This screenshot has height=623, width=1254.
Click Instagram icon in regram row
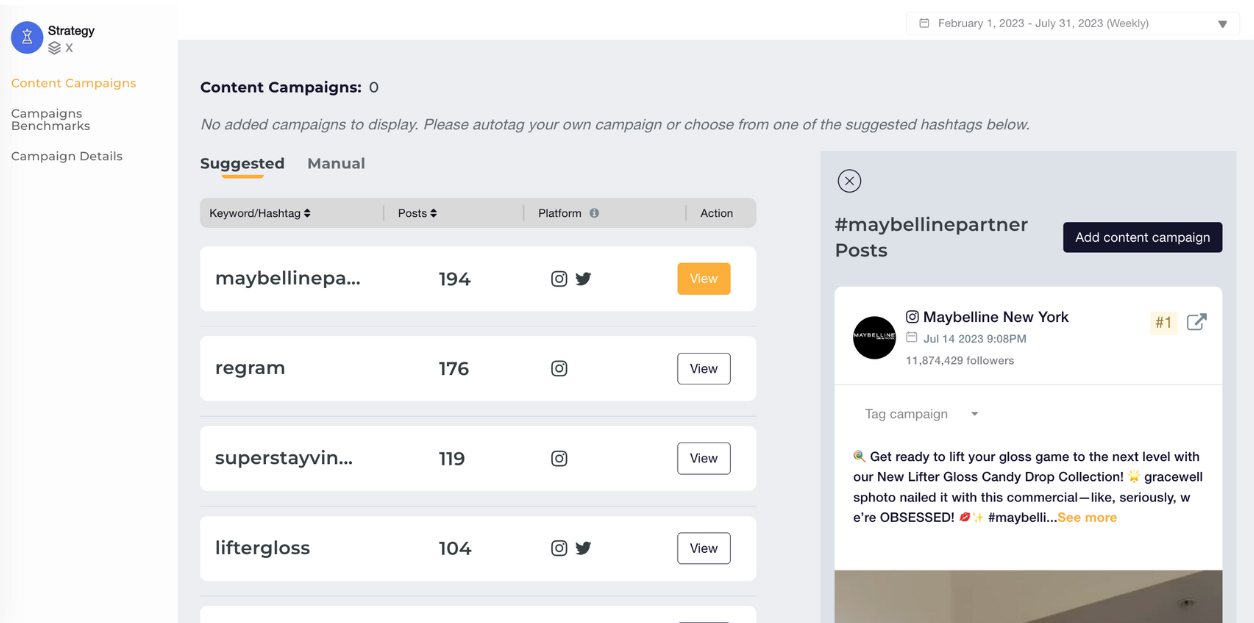tap(559, 369)
